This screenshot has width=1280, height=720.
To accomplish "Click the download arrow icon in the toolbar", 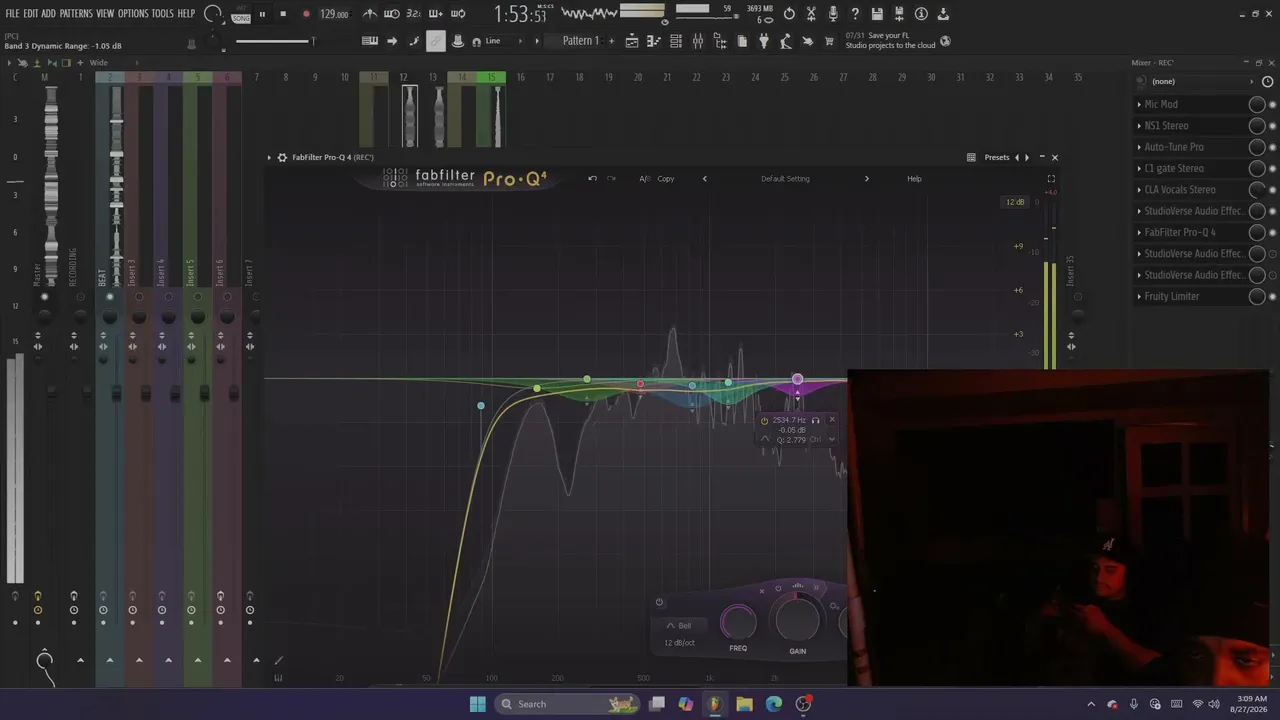I will point(943,14).
